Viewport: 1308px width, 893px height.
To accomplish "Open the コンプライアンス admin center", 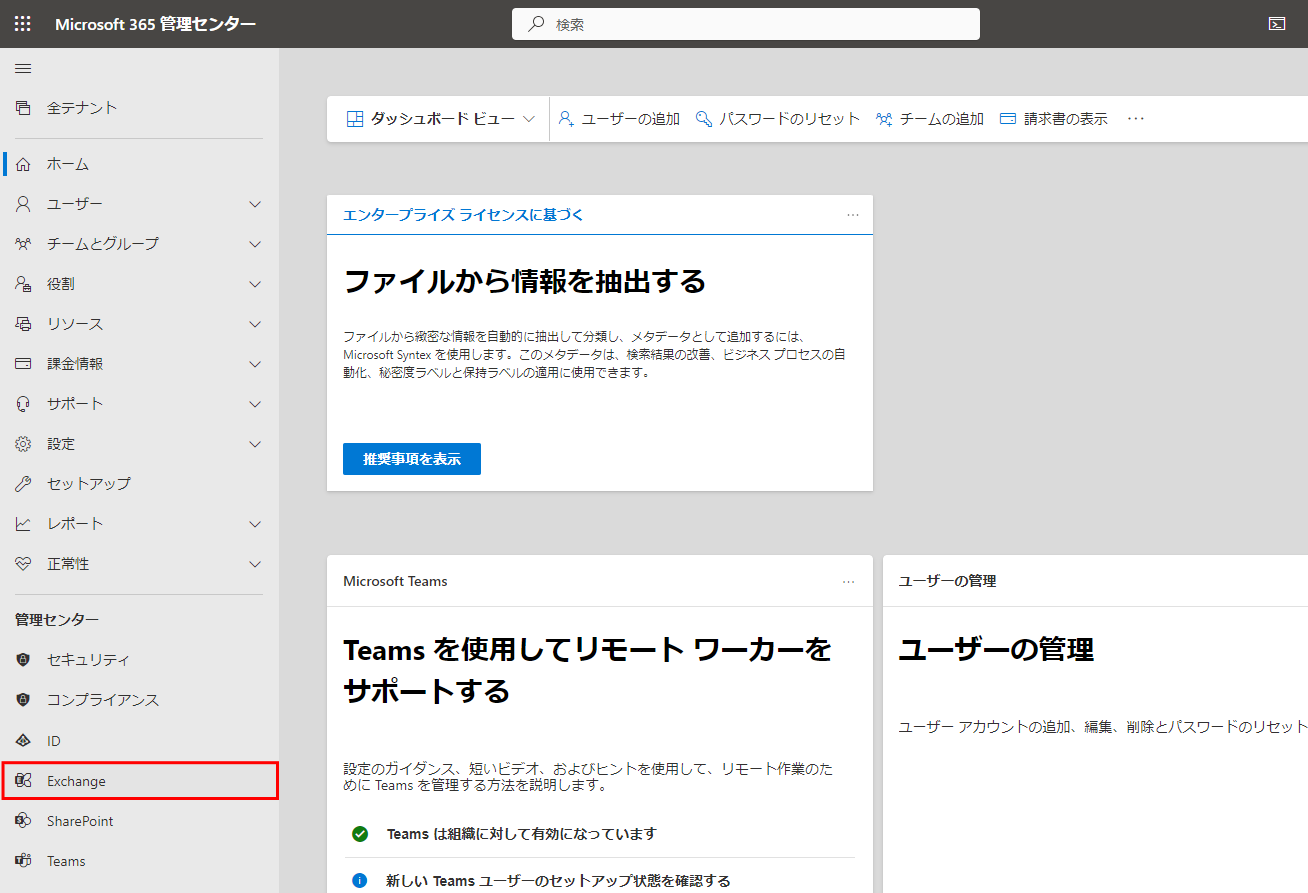I will 139,700.
